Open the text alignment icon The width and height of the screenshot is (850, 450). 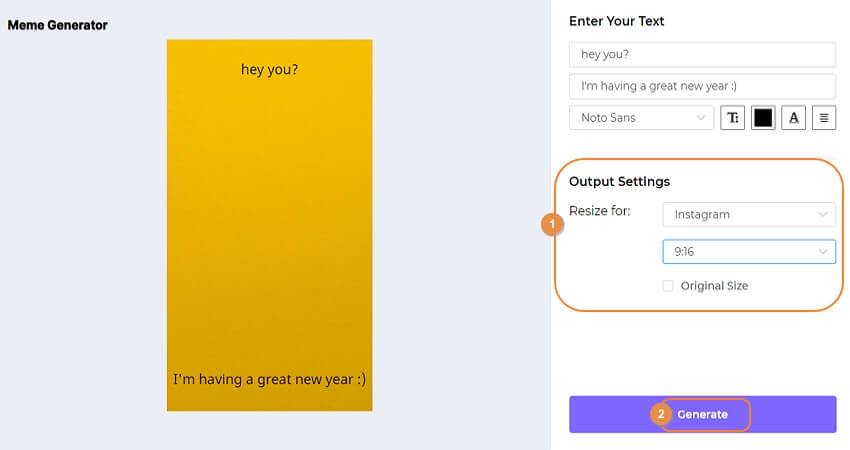[x=824, y=118]
